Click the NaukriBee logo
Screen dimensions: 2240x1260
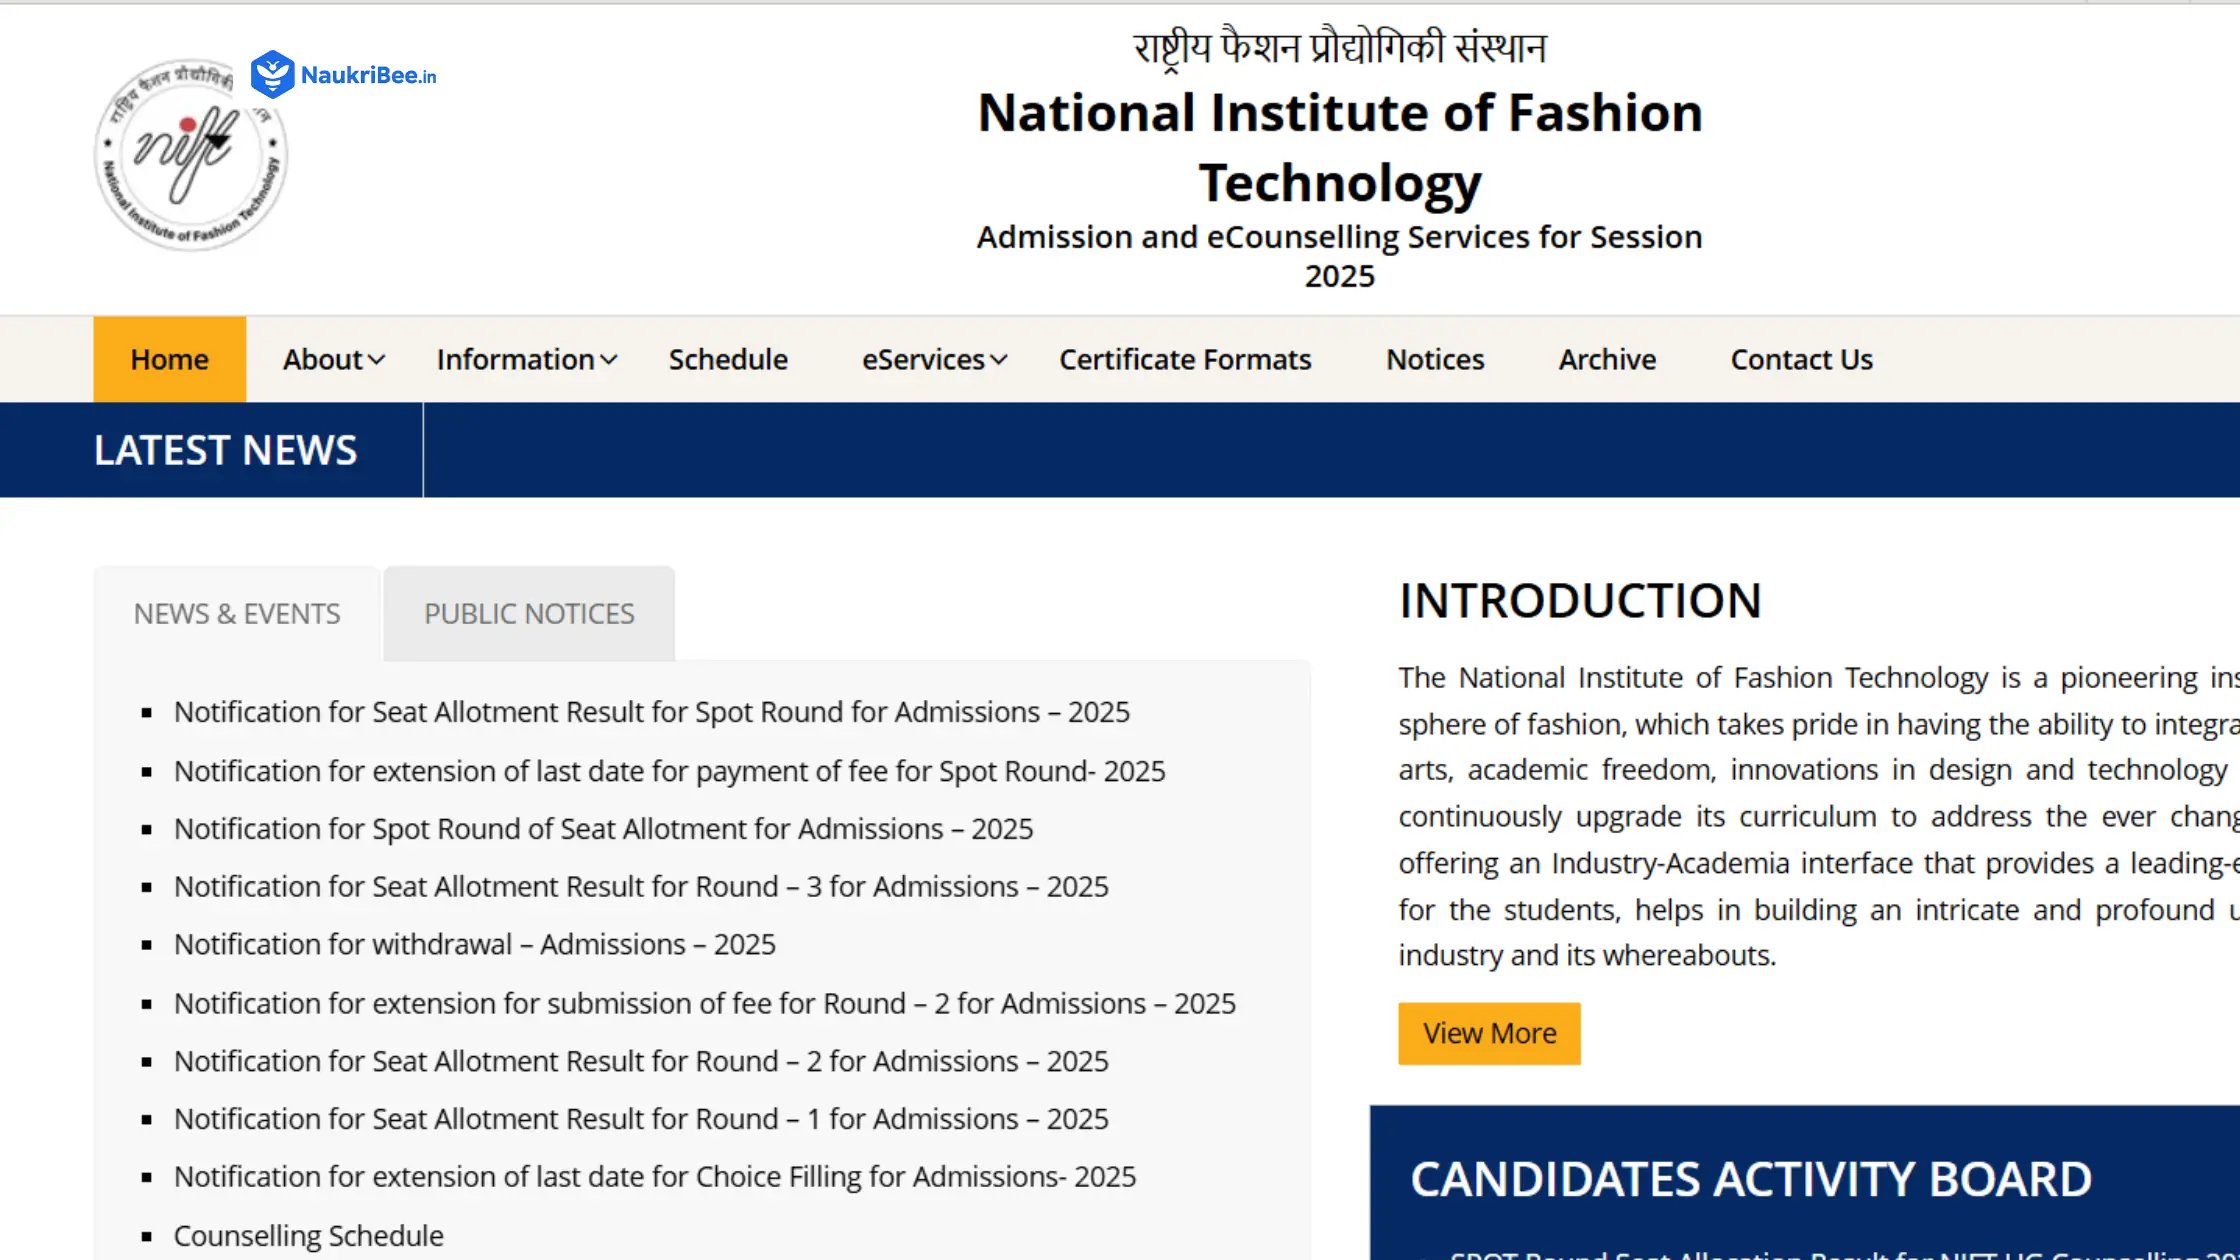tap(344, 72)
